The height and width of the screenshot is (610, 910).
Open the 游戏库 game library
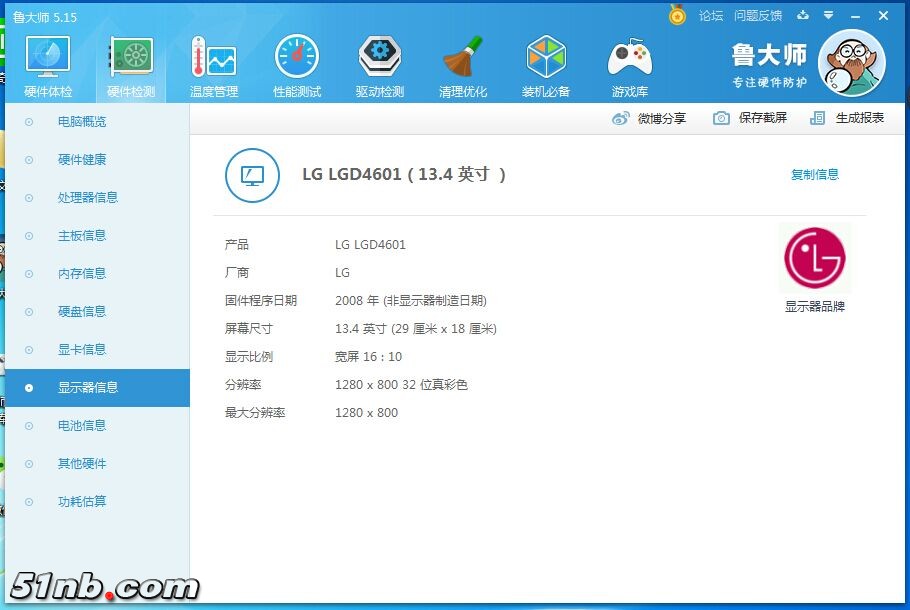point(629,63)
